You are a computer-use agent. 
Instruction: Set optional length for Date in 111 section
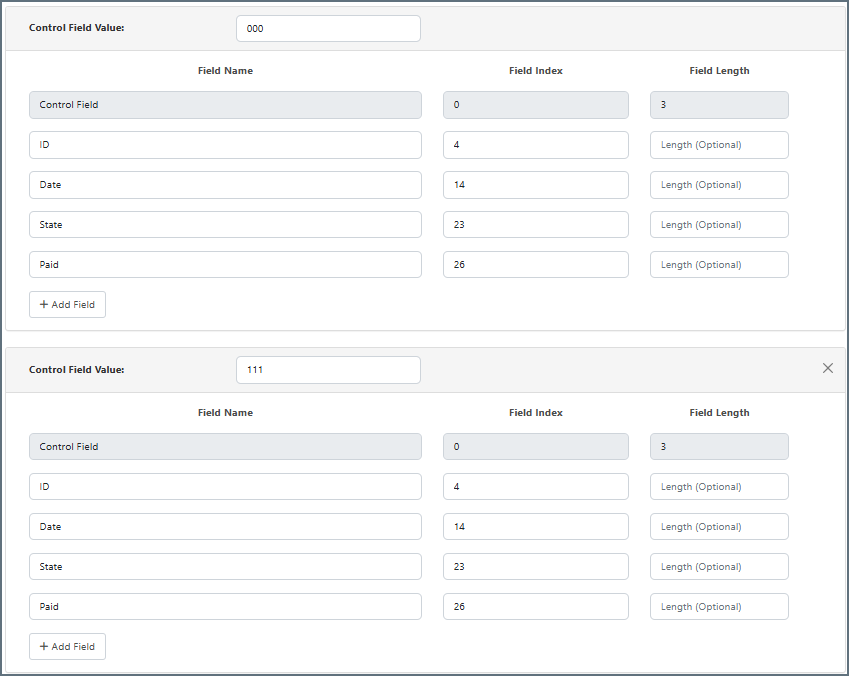(x=719, y=527)
